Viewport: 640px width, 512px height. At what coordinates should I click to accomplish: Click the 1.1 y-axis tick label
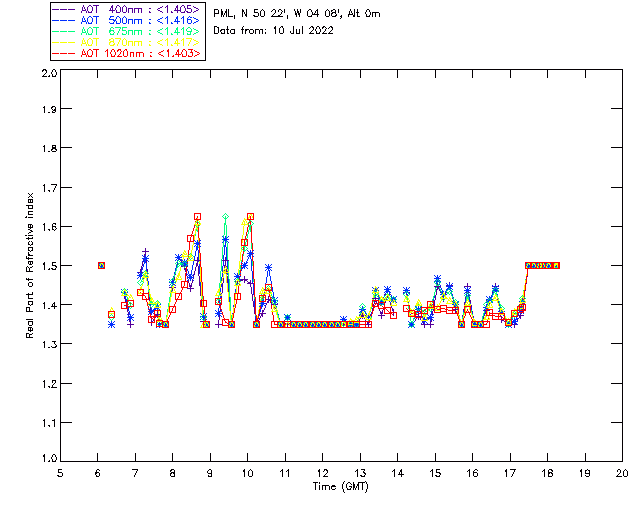(49, 423)
